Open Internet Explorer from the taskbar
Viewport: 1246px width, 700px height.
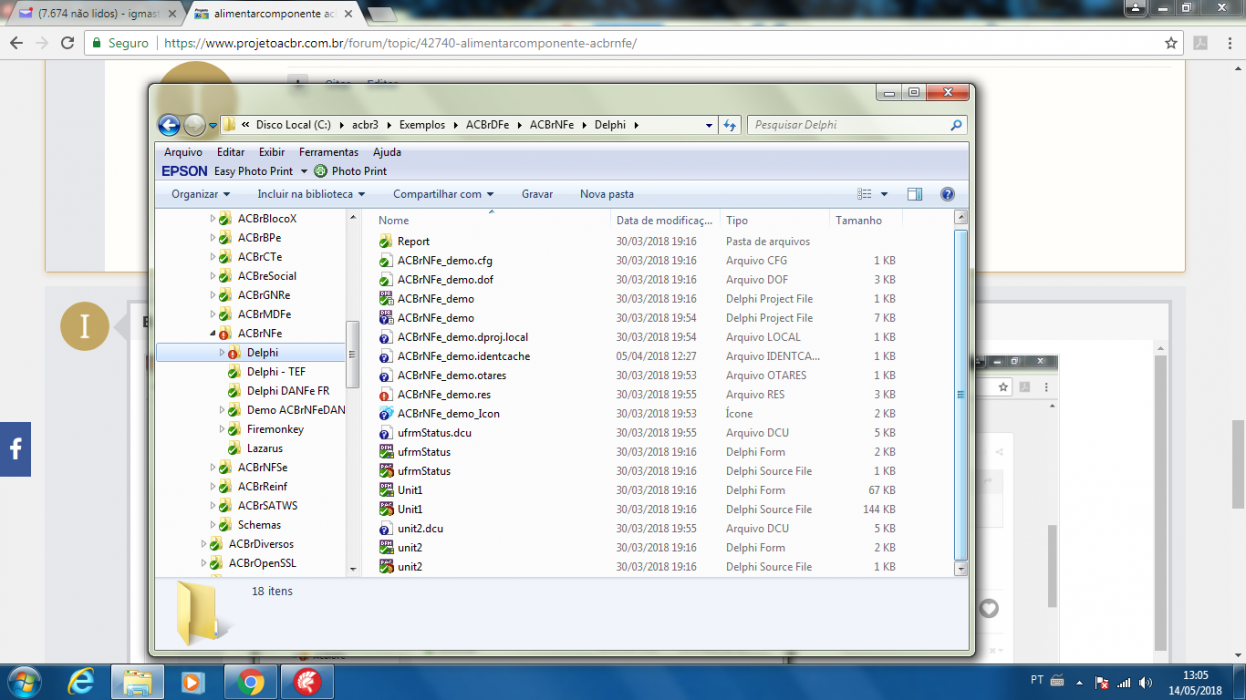[x=80, y=682]
